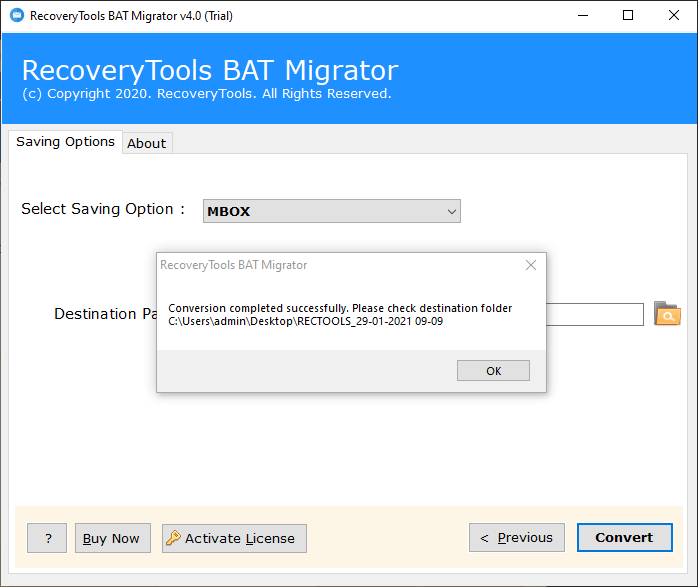Switch to the About tab
The image size is (698, 587).
147,143
